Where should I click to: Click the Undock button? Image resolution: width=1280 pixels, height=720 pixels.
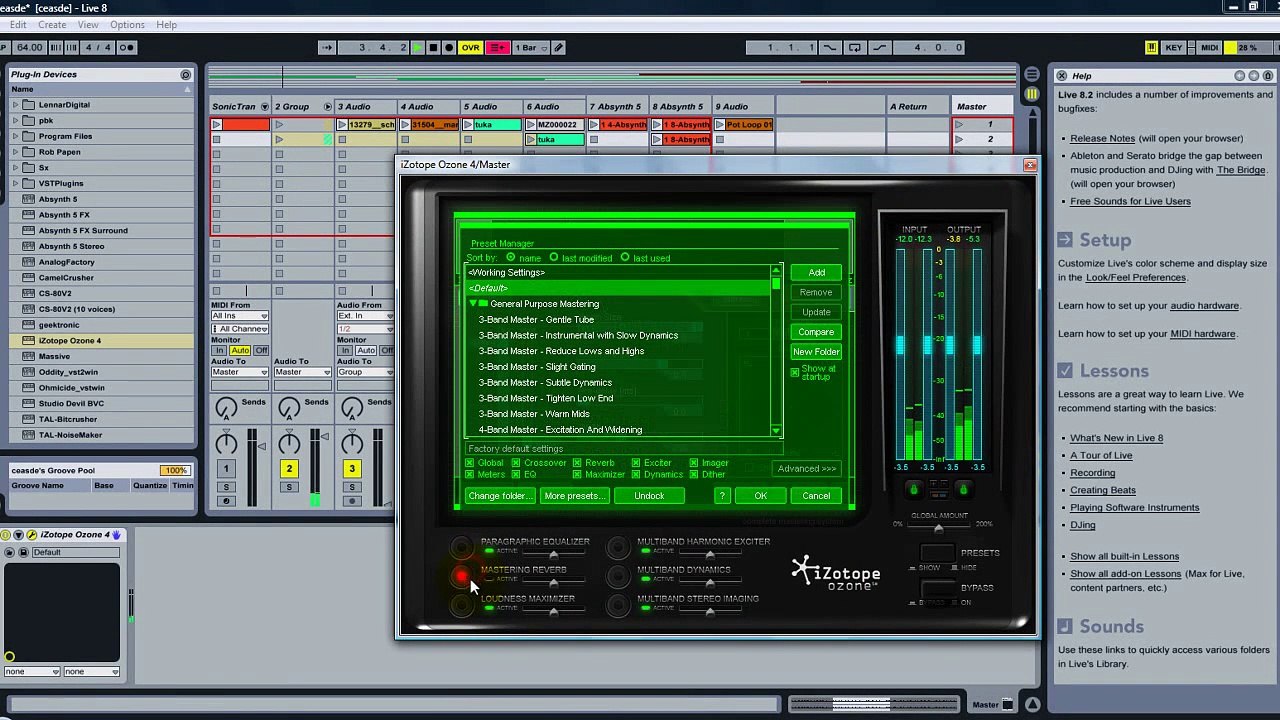(x=649, y=496)
